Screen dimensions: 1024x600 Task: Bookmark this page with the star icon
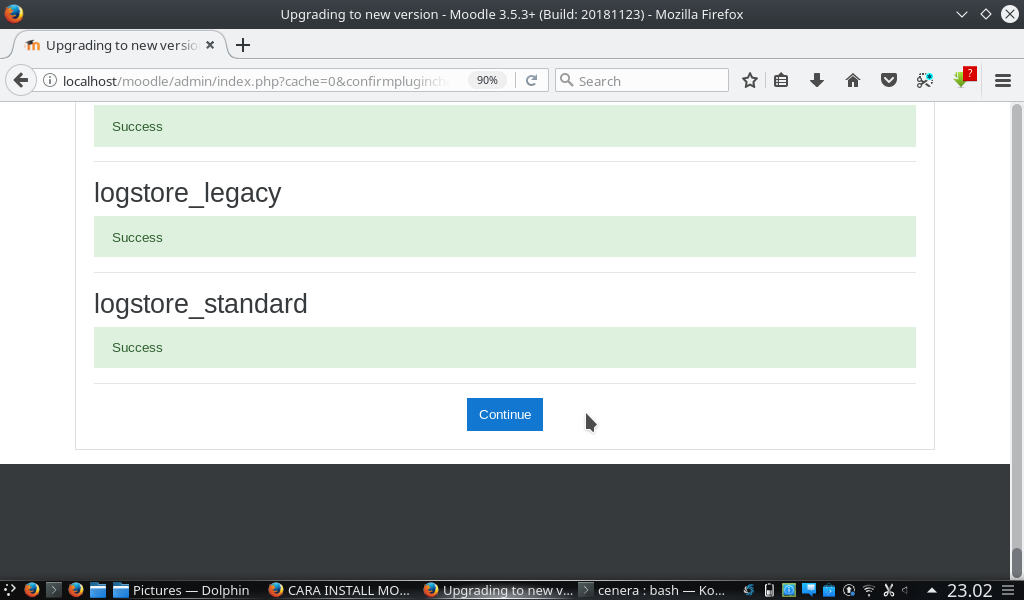[750, 80]
